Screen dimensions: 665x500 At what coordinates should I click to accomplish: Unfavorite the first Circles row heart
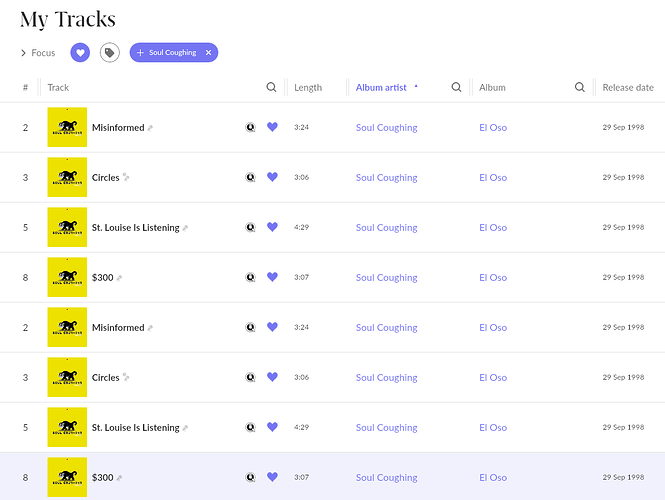pyautogui.click(x=272, y=177)
